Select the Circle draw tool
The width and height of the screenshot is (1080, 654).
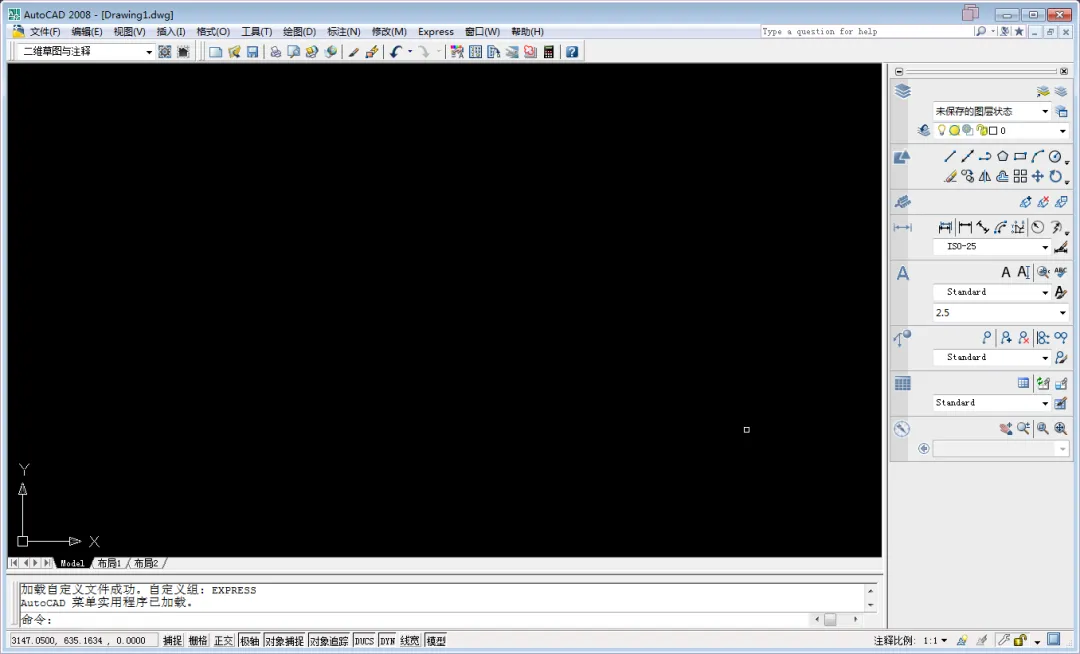pos(1055,156)
